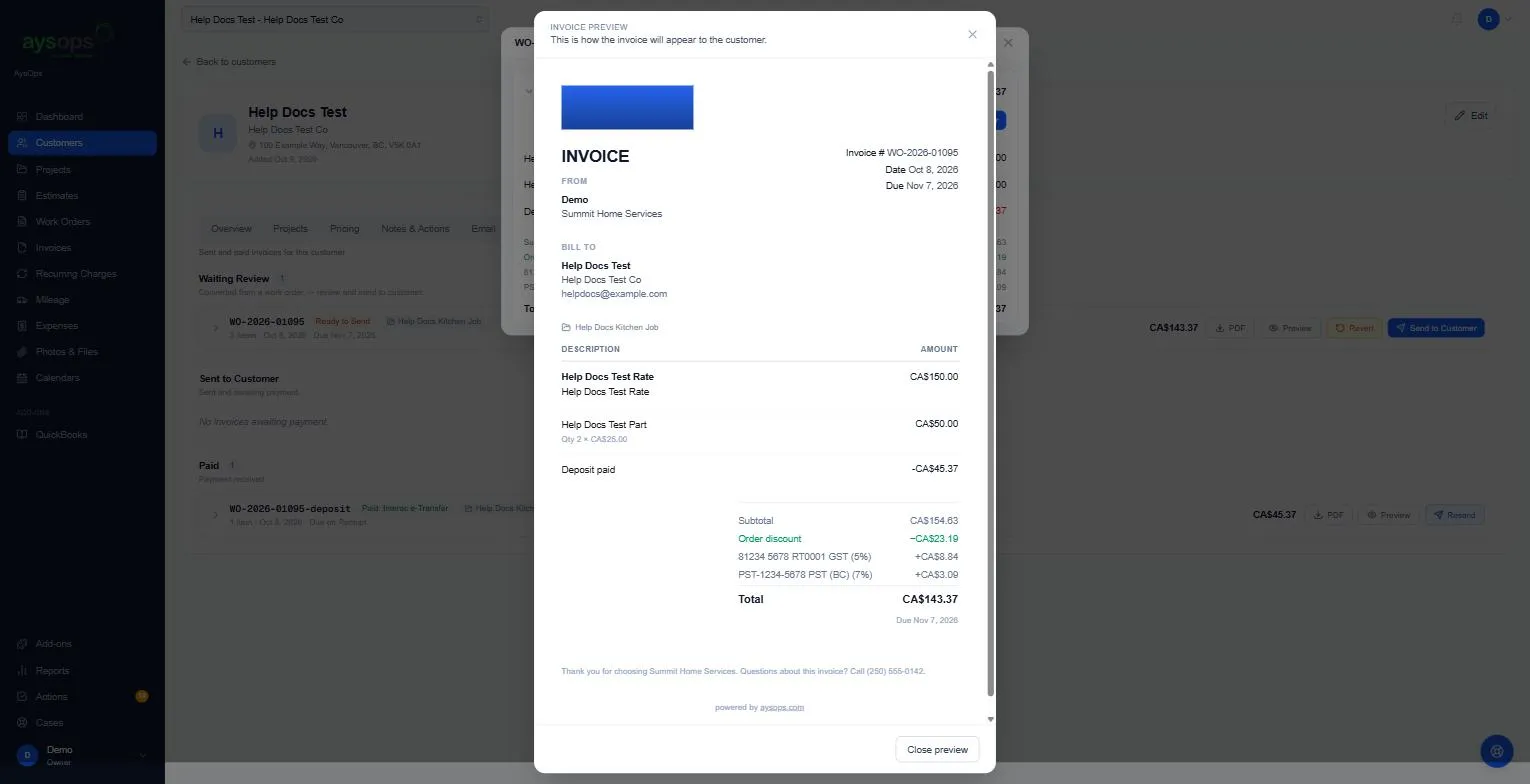1530x784 pixels.
Task: Open the support chat widget icon
Action: pyautogui.click(x=1497, y=751)
